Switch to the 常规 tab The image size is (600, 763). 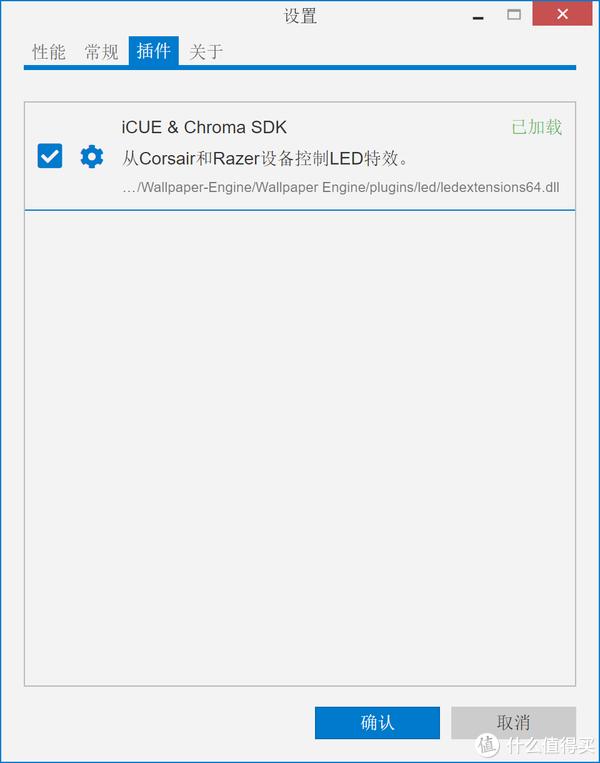click(x=101, y=52)
